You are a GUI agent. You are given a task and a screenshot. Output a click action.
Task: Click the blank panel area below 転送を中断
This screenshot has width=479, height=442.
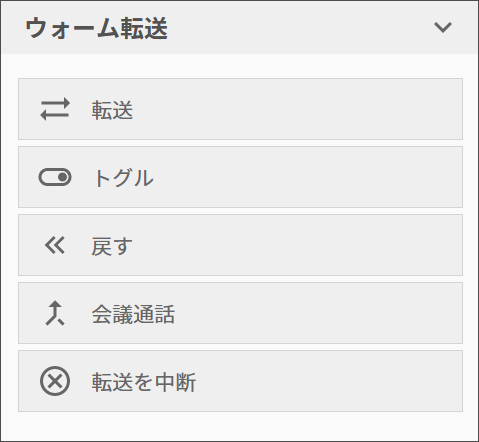coord(239,426)
